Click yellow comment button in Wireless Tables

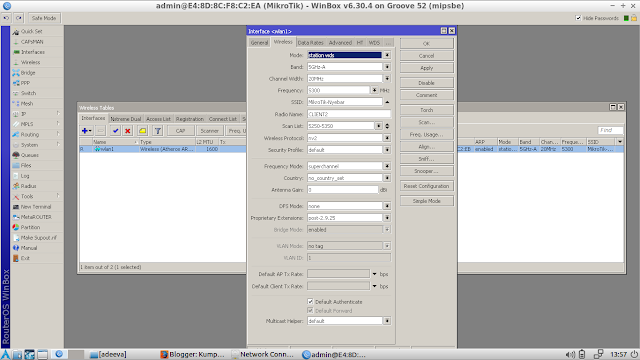click(142, 131)
